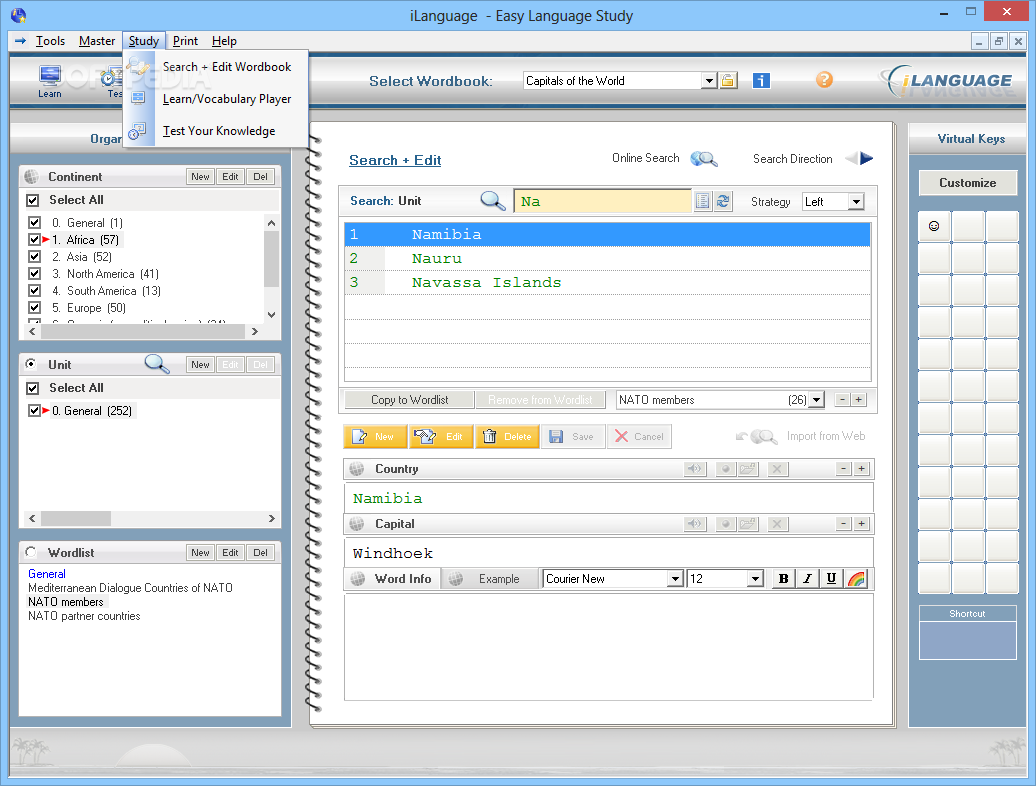Click the Online Search magnifier icon
The width and height of the screenshot is (1036, 786).
coord(704,159)
